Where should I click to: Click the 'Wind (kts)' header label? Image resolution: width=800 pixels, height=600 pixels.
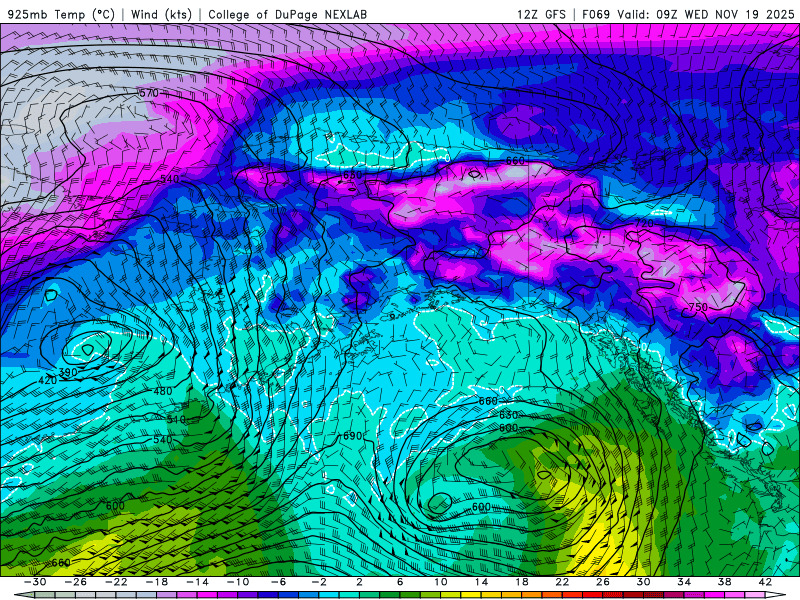pyautogui.click(x=161, y=14)
